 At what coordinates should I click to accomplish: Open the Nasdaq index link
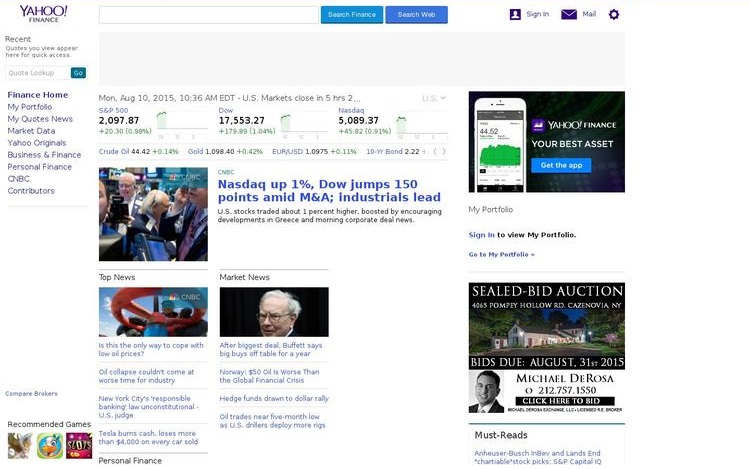tap(351, 110)
